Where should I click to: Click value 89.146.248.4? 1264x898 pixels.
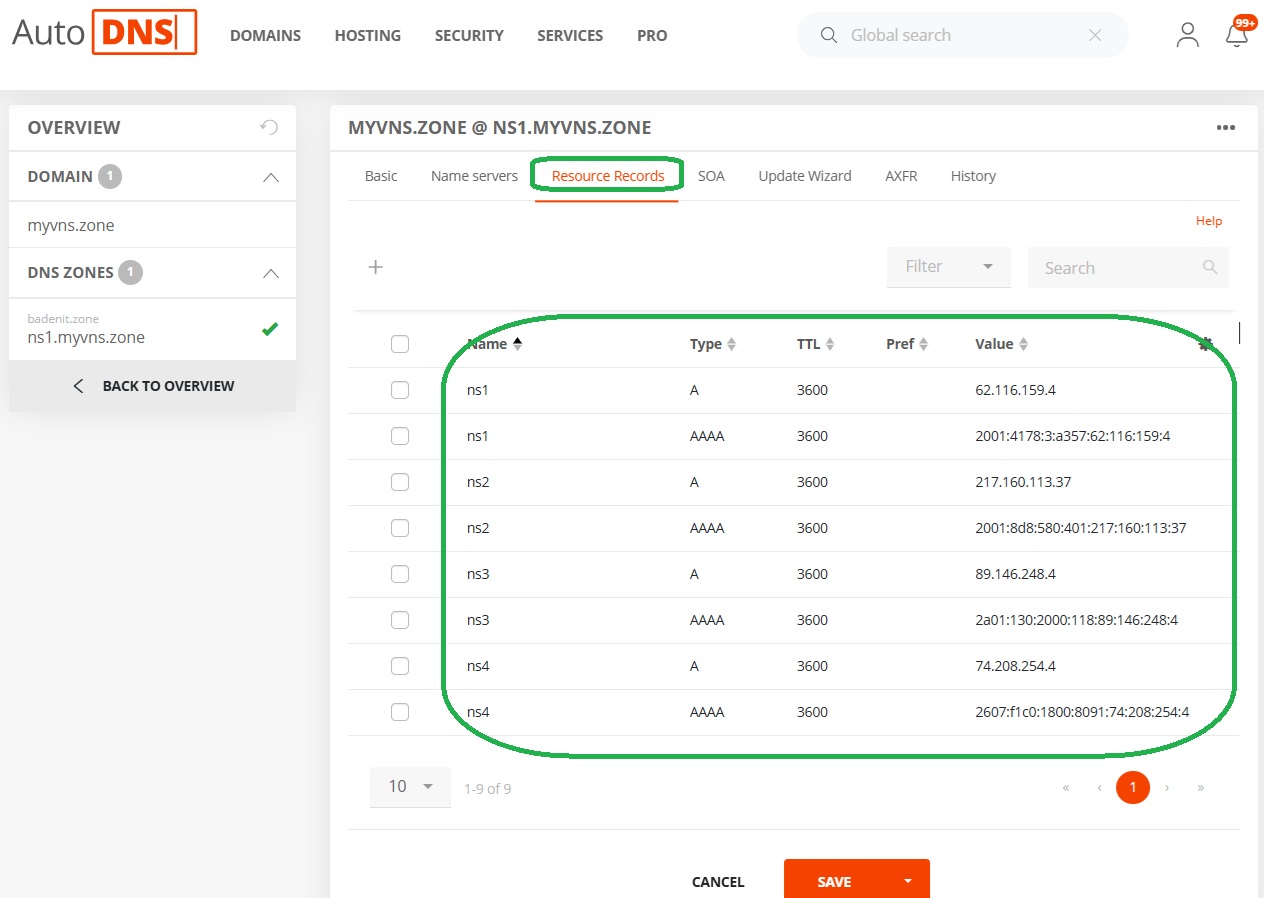[1015, 574]
